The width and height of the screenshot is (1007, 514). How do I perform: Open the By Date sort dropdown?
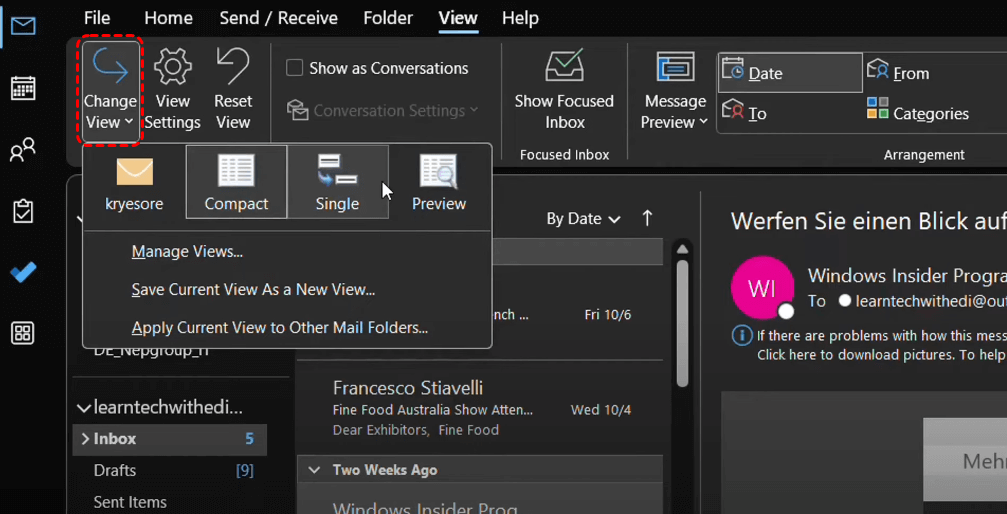tap(583, 219)
